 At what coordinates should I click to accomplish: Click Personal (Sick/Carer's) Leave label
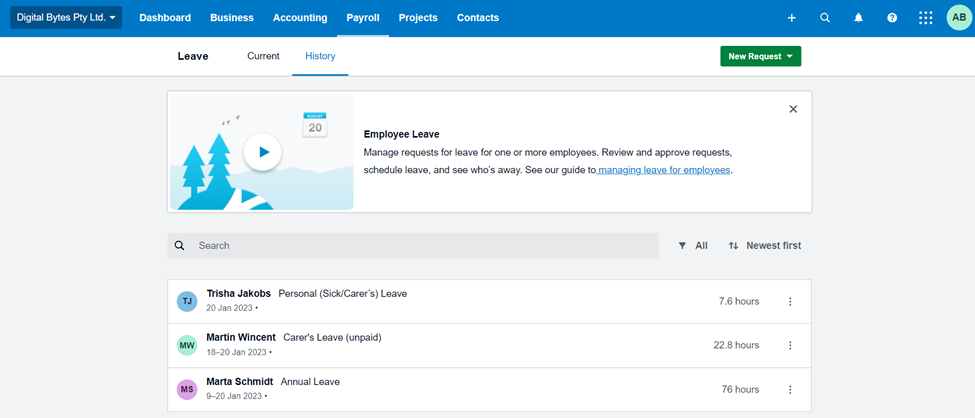[x=343, y=294]
